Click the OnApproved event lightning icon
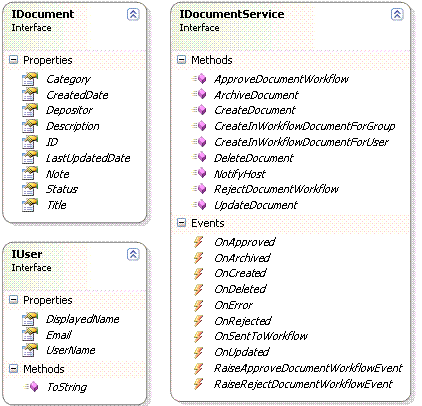The image size is (422, 406). pos(198,242)
